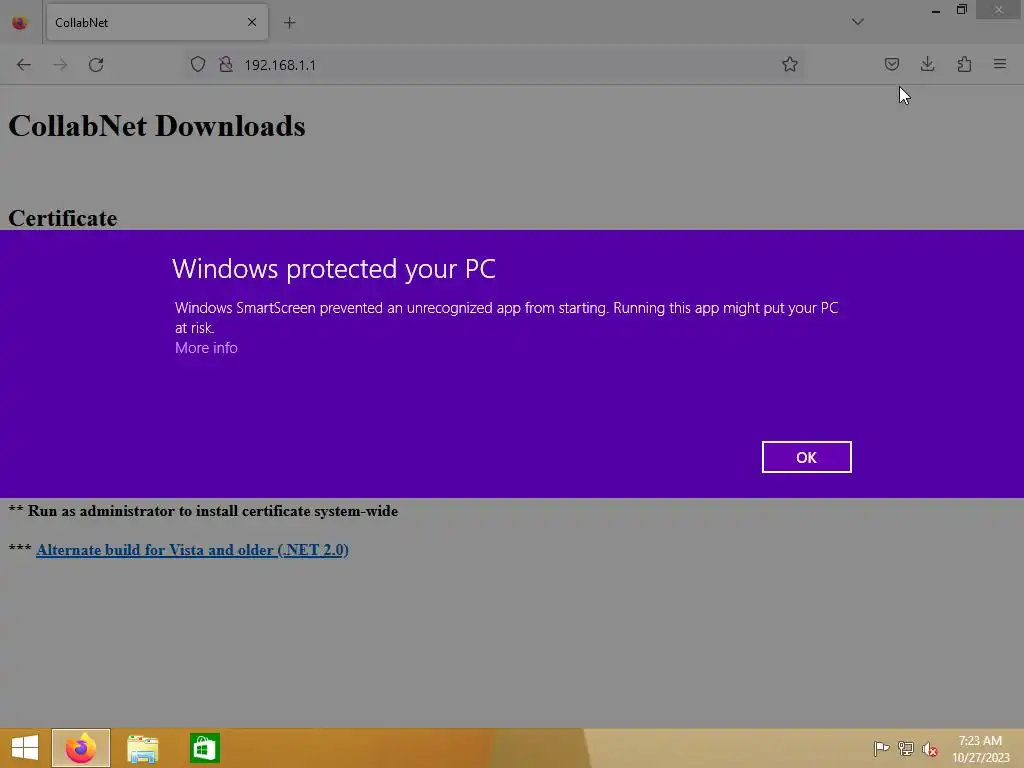Click the Run as administrator note text
This screenshot has width=1024, height=768.
click(203, 511)
